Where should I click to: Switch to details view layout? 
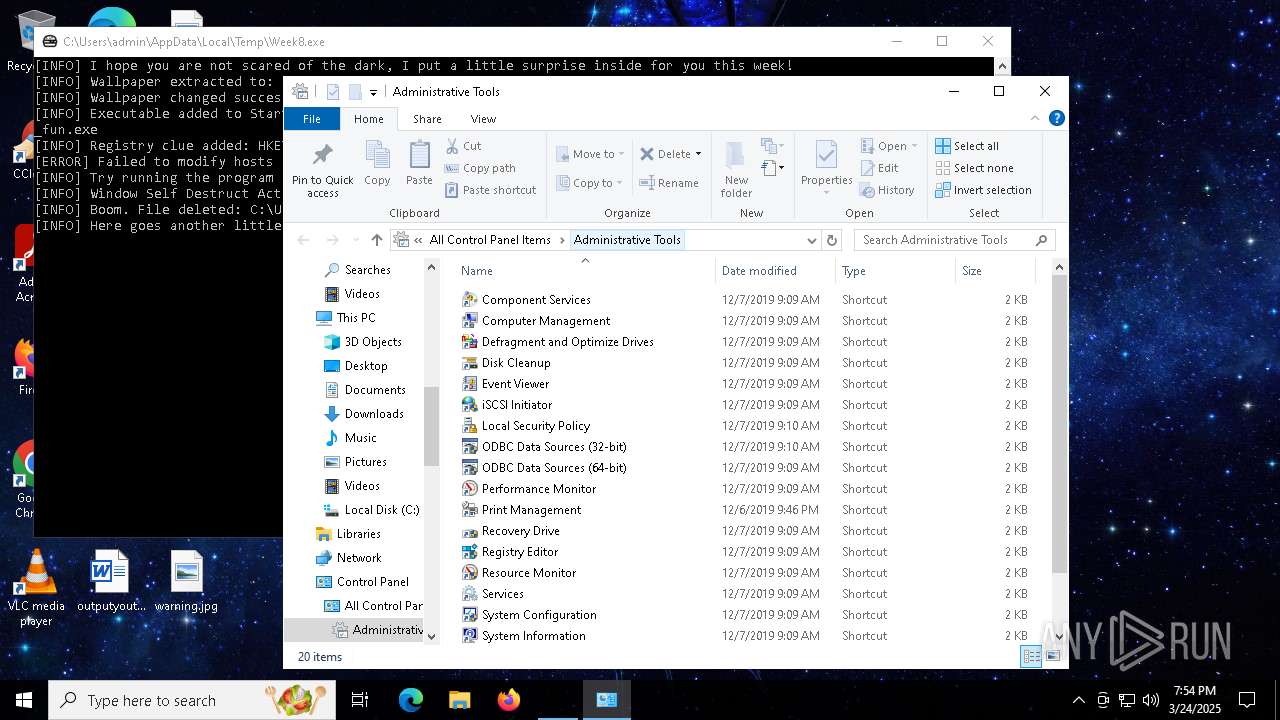[x=1030, y=657]
